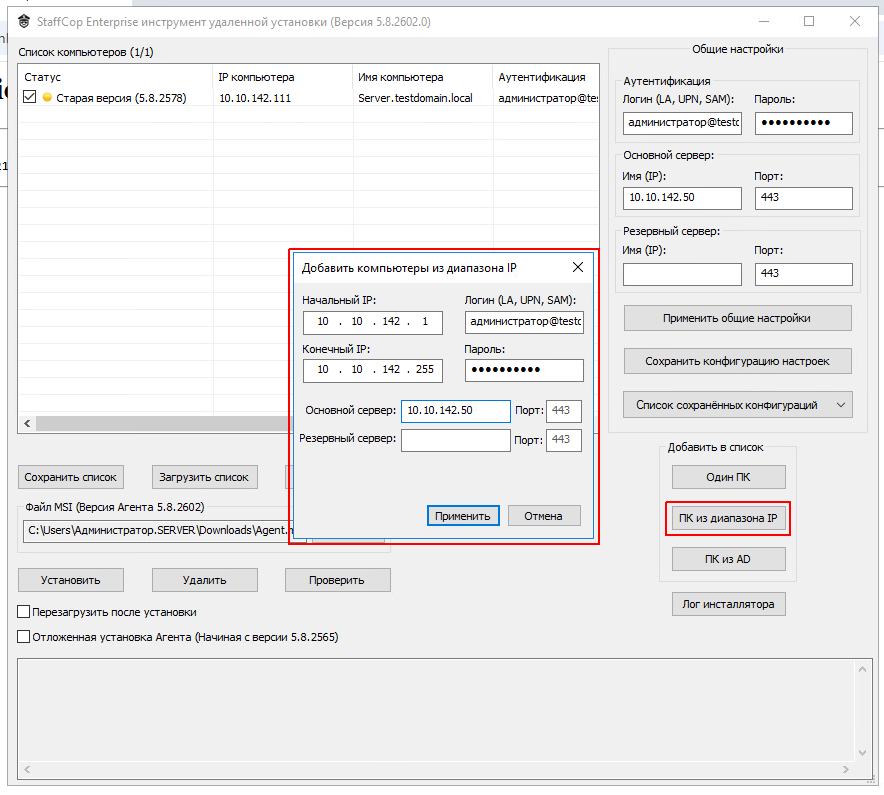
Task: Click the main server field in dialog
Action: coord(455,411)
